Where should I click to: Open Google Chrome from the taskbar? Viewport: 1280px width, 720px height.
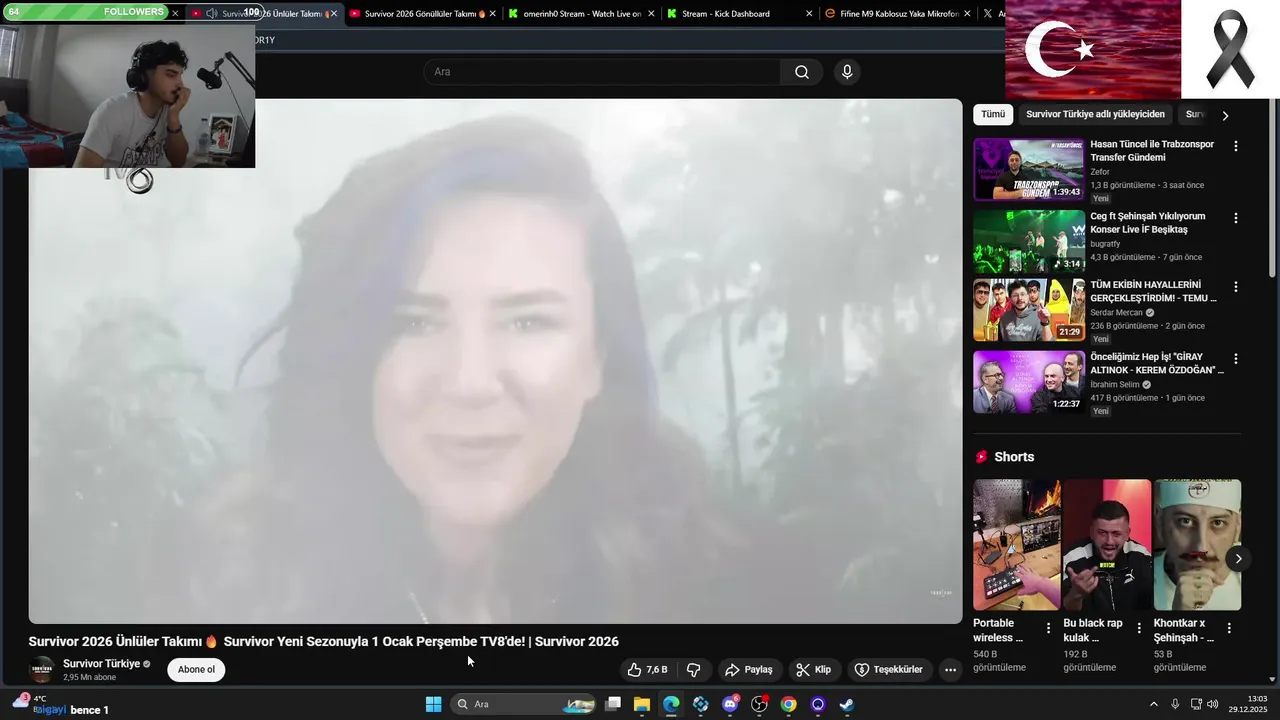coord(788,704)
